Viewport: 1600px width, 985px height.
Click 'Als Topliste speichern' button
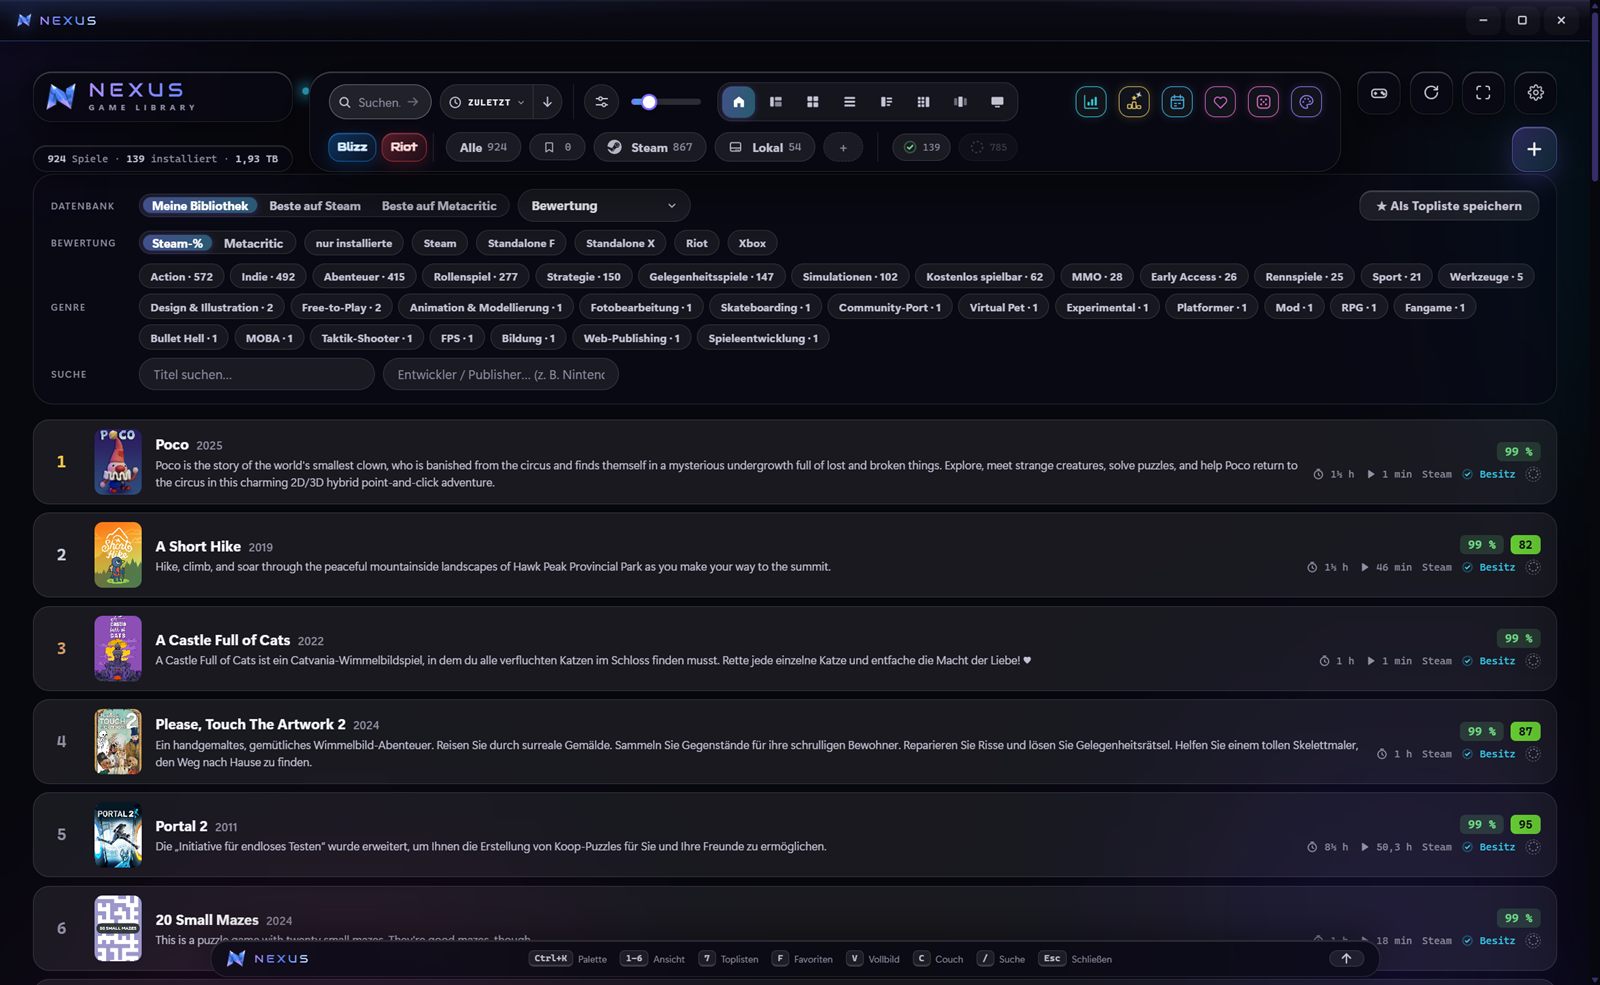click(x=1449, y=206)
